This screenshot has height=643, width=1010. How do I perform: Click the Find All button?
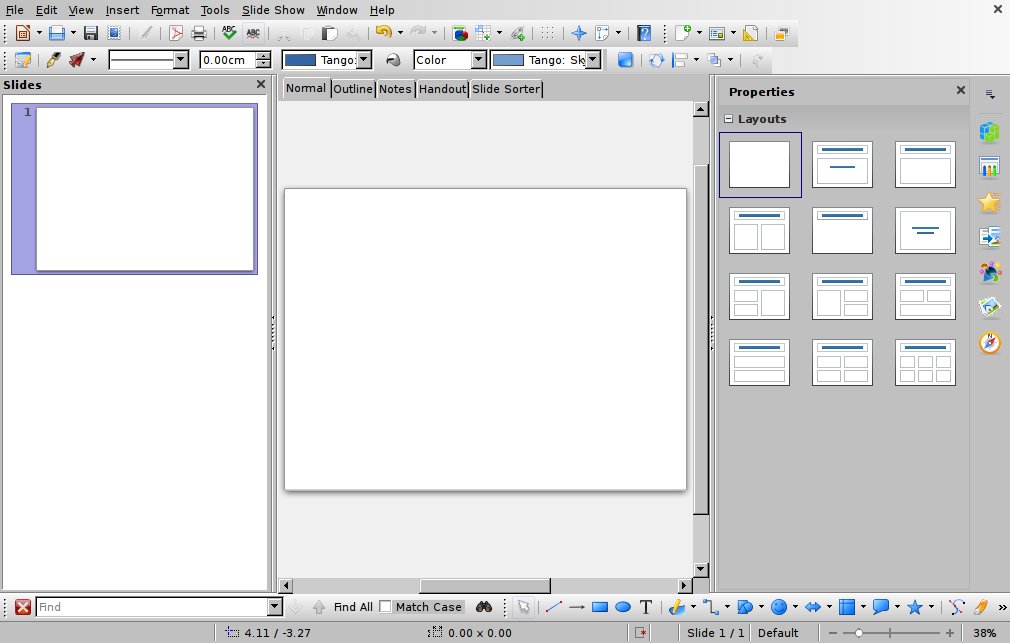(x=353, y=607)
